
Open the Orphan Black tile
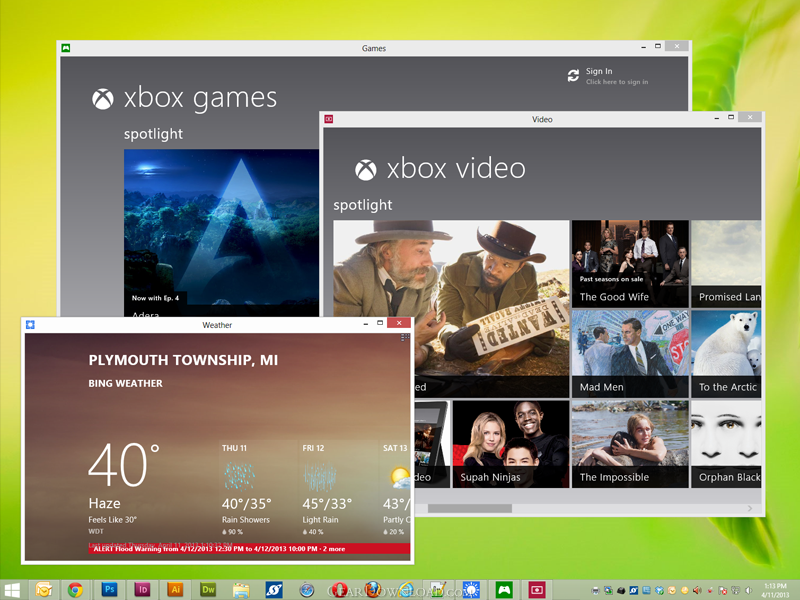[x=726, y=444]
